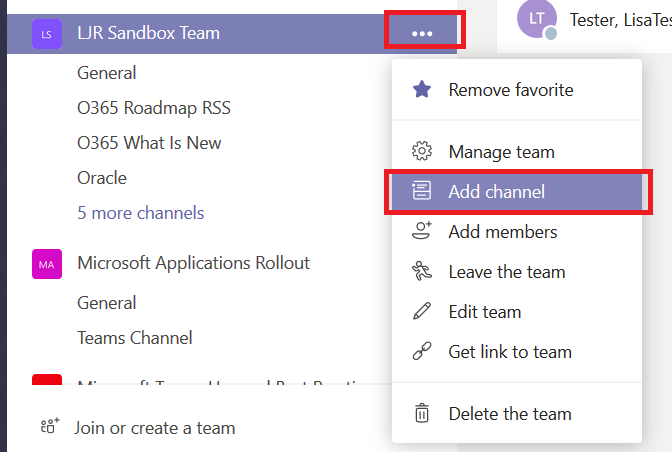Click the LT profile avatar of Tester, Lisa

pyautogui.click(x=537, y=19)
